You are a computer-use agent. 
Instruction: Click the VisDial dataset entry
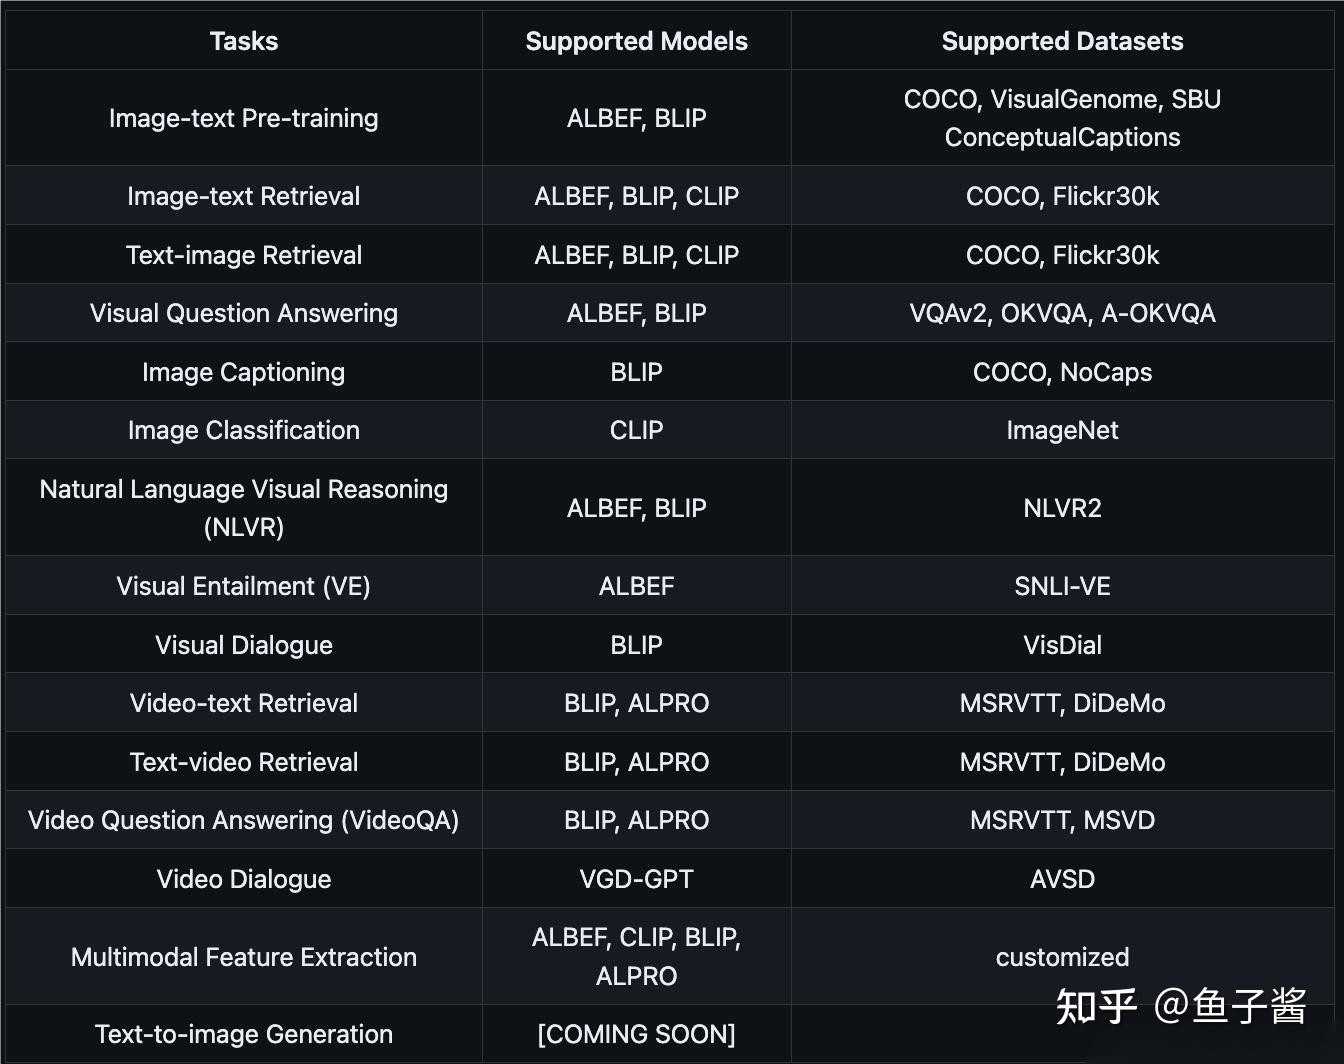(x=1062, y=645)
